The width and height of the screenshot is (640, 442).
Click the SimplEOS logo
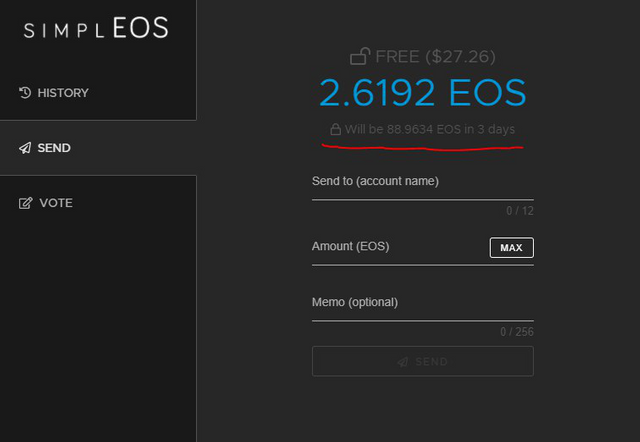(96, 28)
